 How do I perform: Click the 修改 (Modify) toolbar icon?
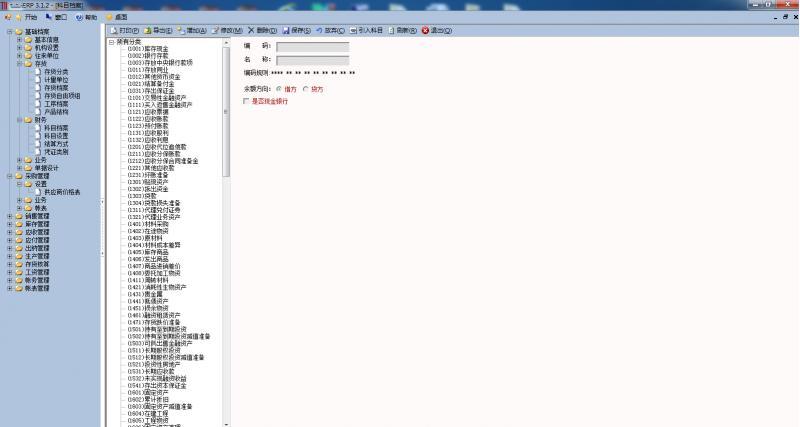pos(215,30)
